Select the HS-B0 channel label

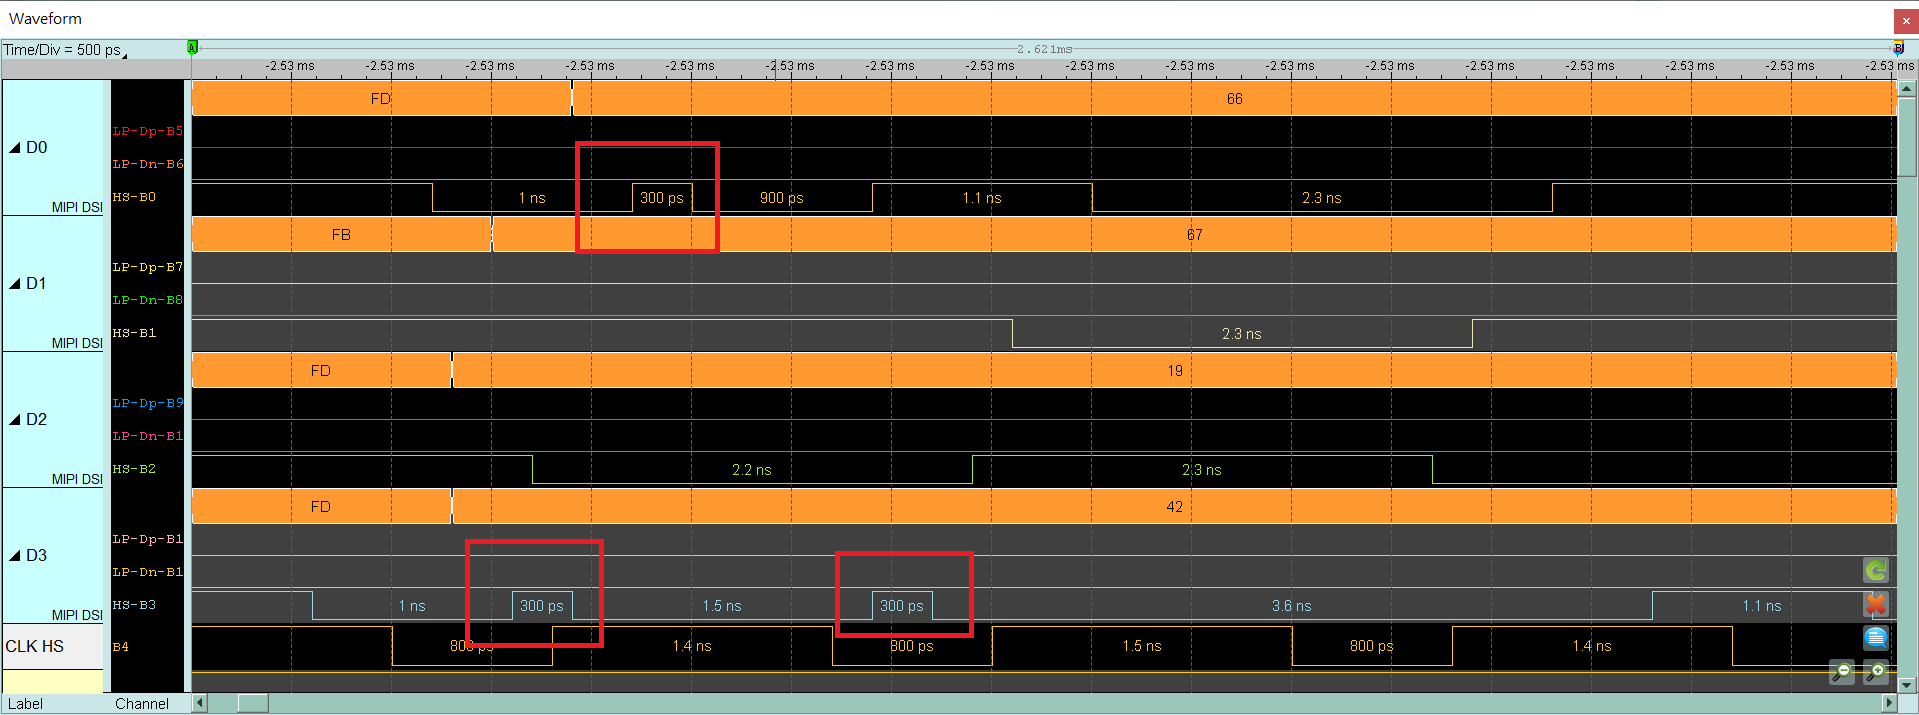[134, 197]
